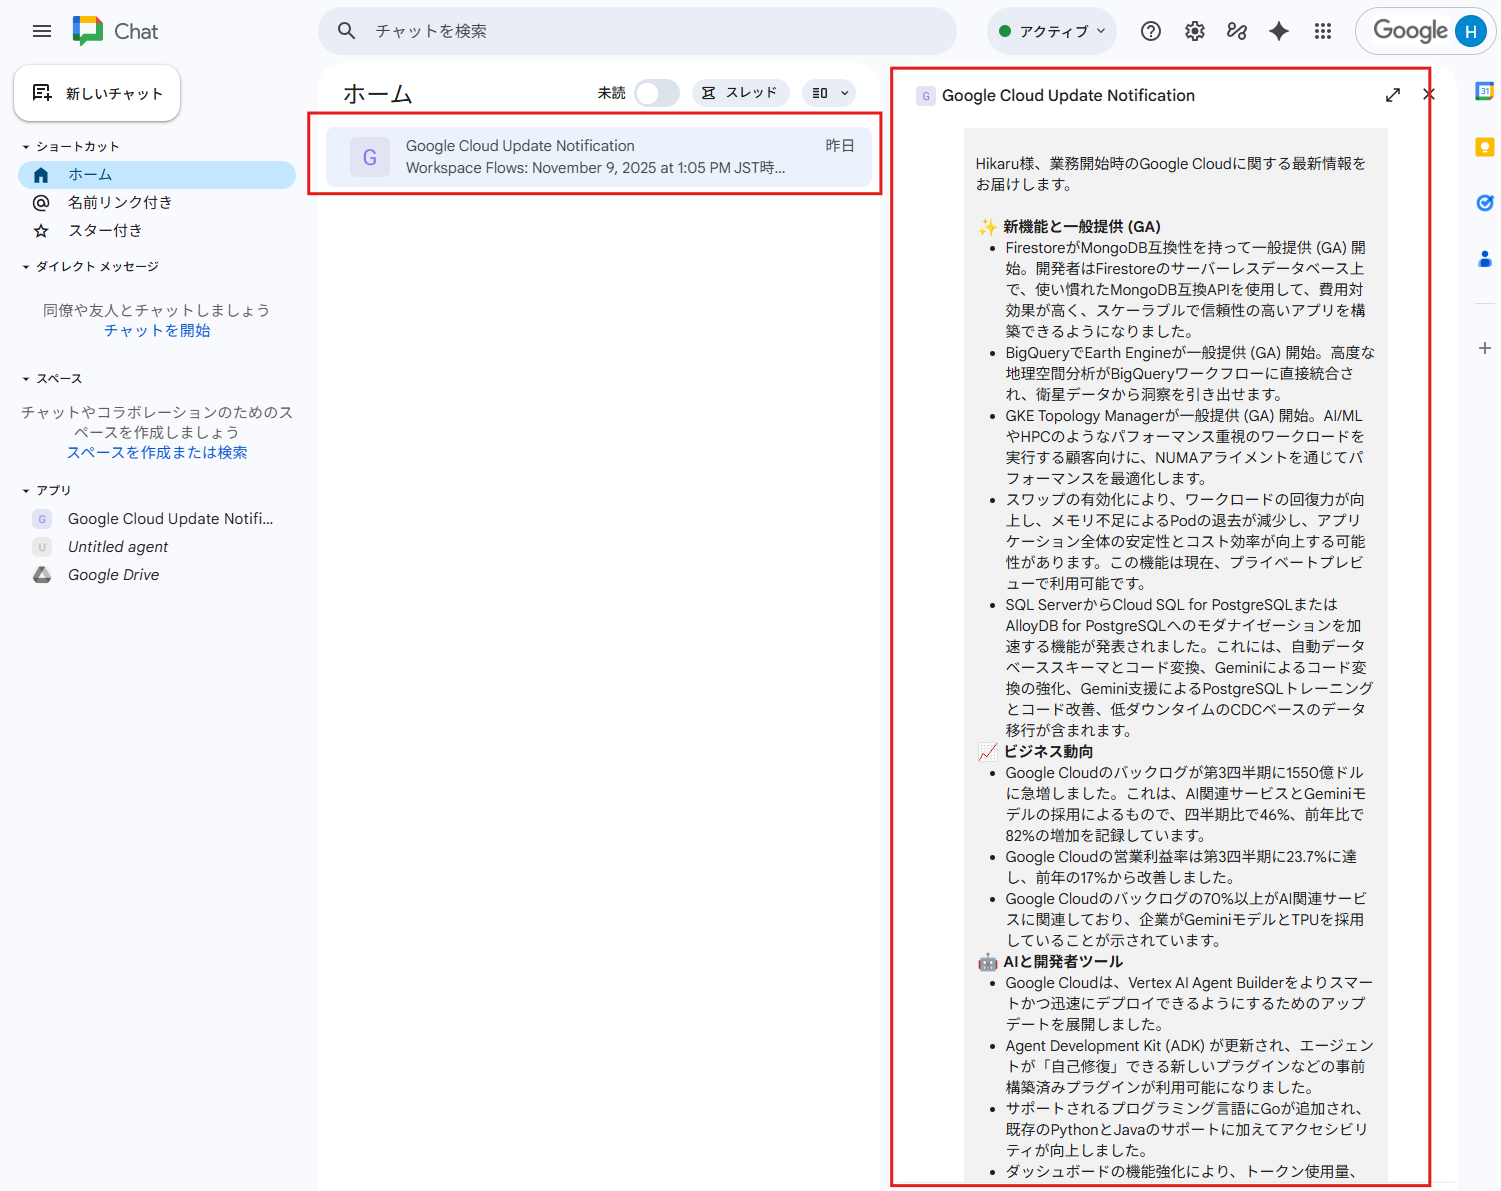This screenshot has width=1501, height=1191.
Task: Toggle the 未読 unread filter switch
Action: point(656,93)
